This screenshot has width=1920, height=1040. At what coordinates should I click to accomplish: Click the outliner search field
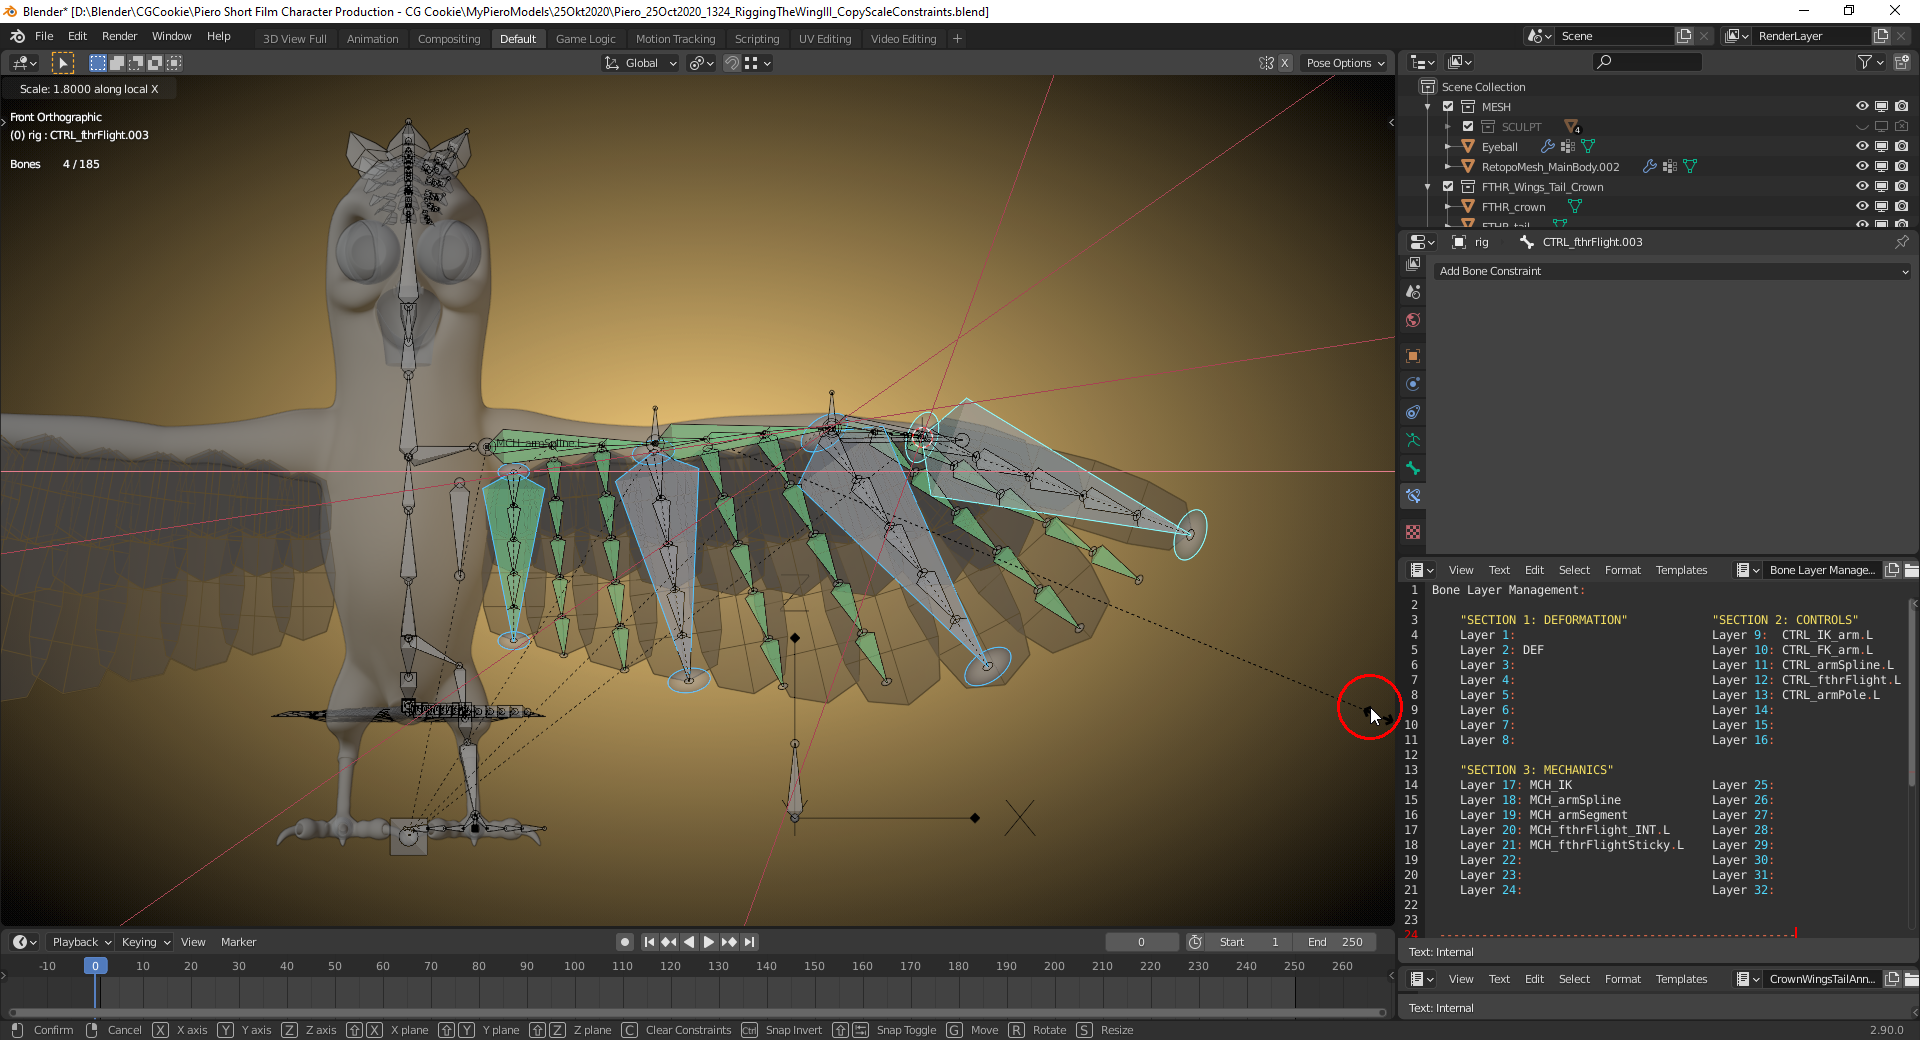pos(1645,61)
